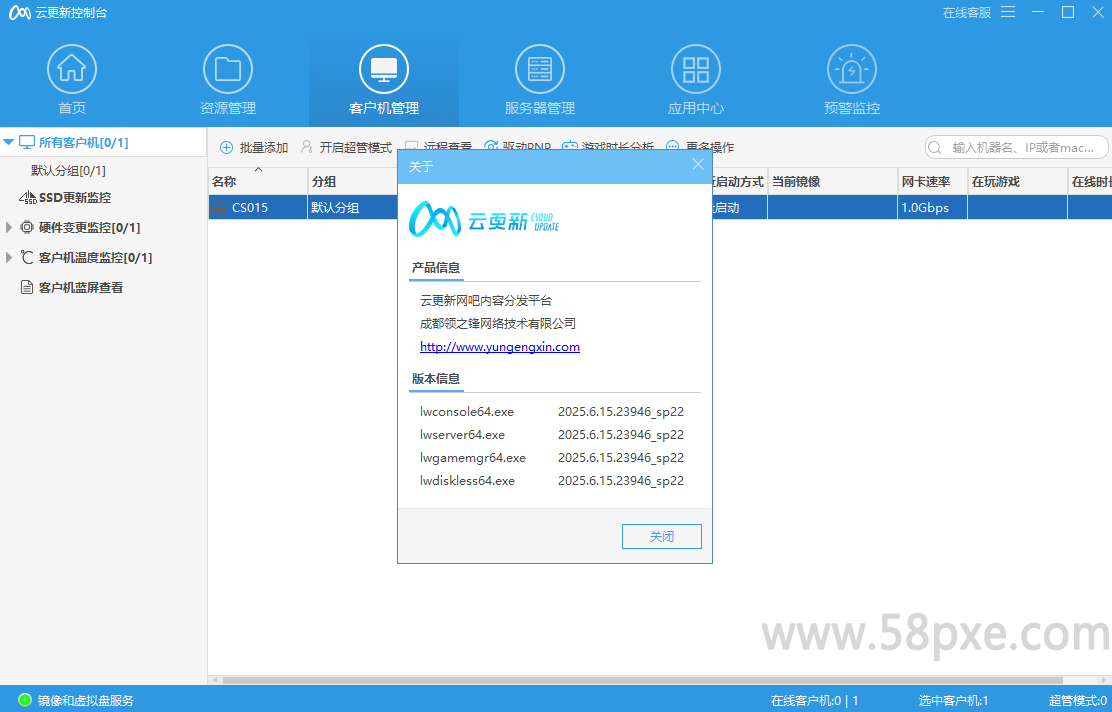This screenshot has width=1112, height=712.
Task: Collapse the 所有客户机 tree node
Action: point(9,143)
